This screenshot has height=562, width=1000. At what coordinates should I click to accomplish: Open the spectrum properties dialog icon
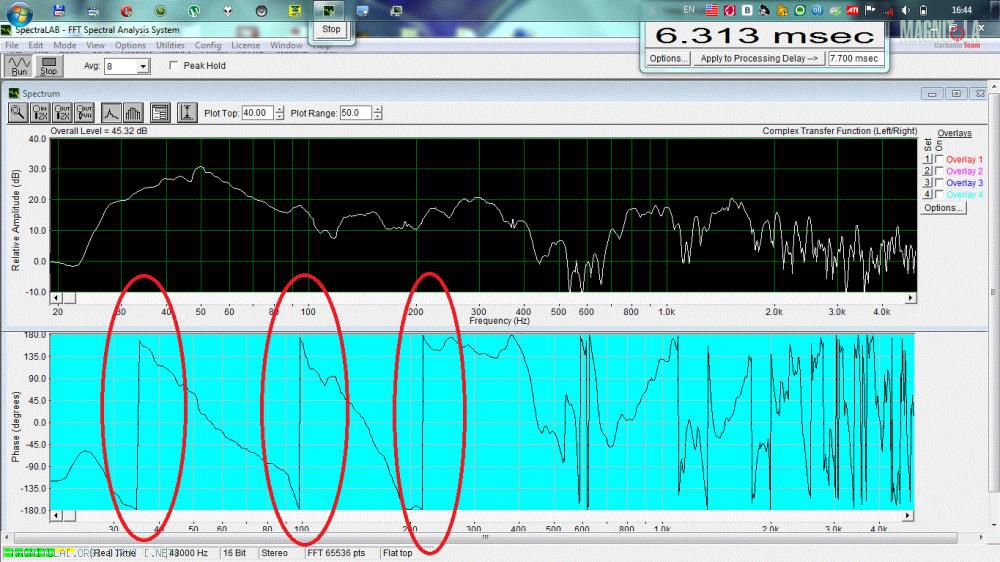(160, 113)
